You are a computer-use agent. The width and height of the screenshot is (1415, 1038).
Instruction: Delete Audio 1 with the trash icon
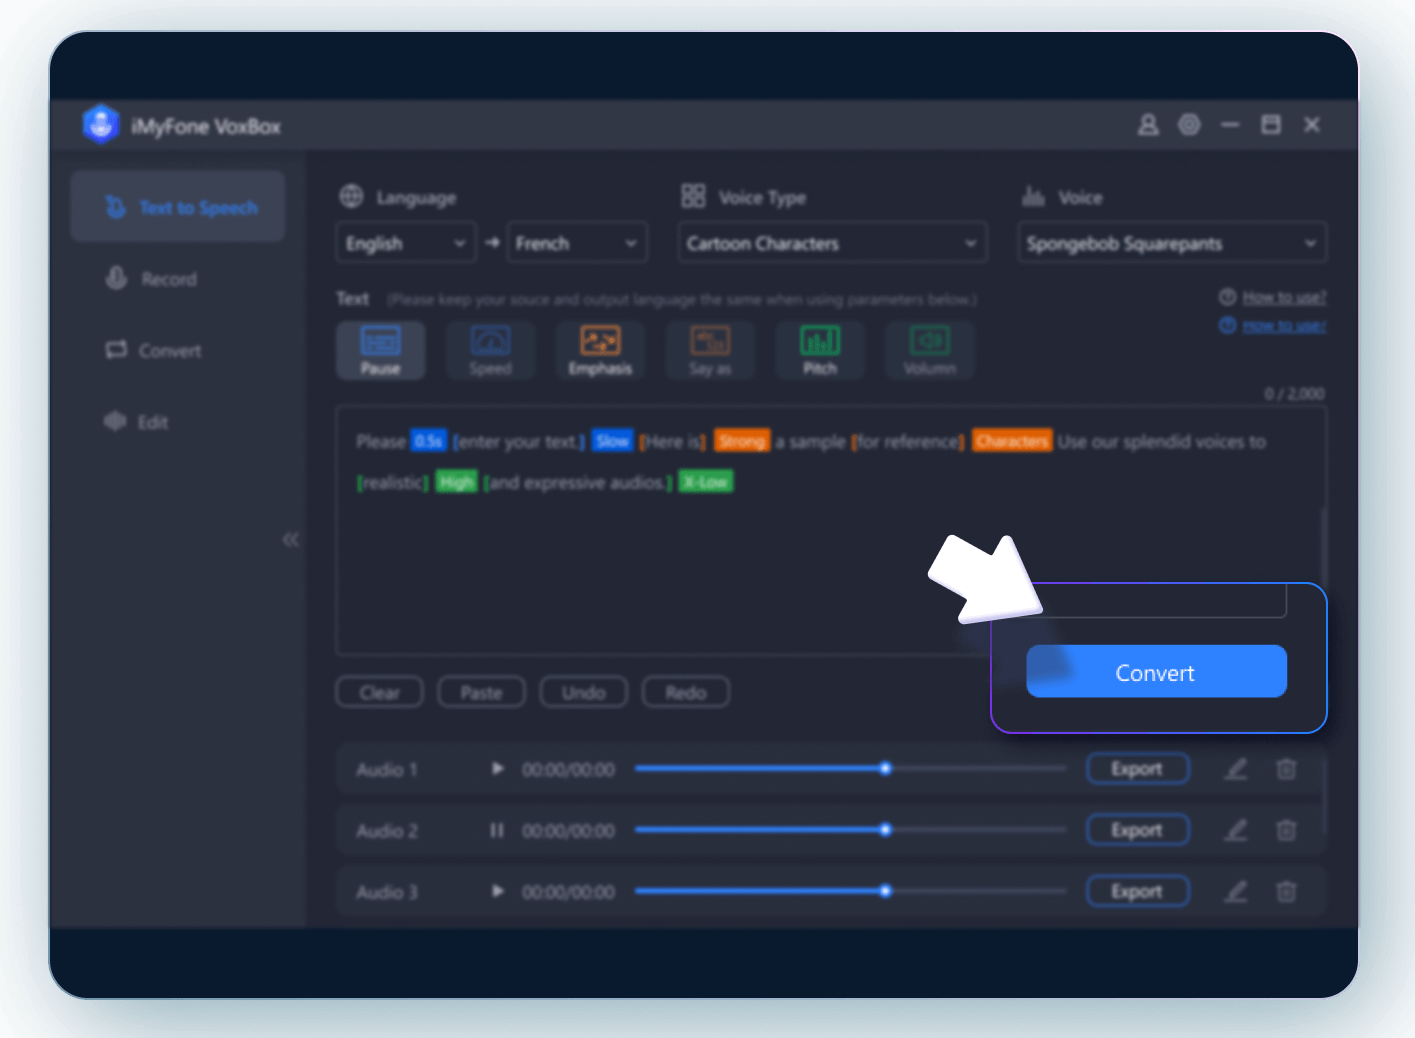[1286, 769]
